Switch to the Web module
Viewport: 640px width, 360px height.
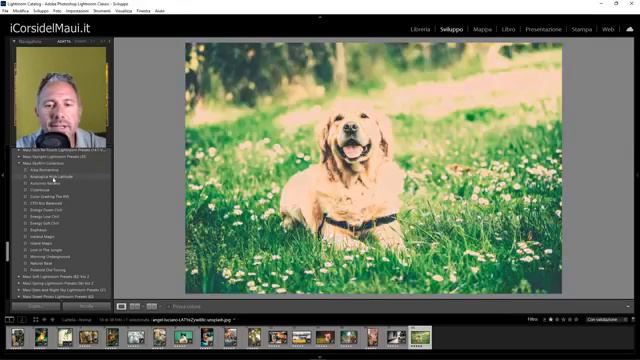(608, 29)
